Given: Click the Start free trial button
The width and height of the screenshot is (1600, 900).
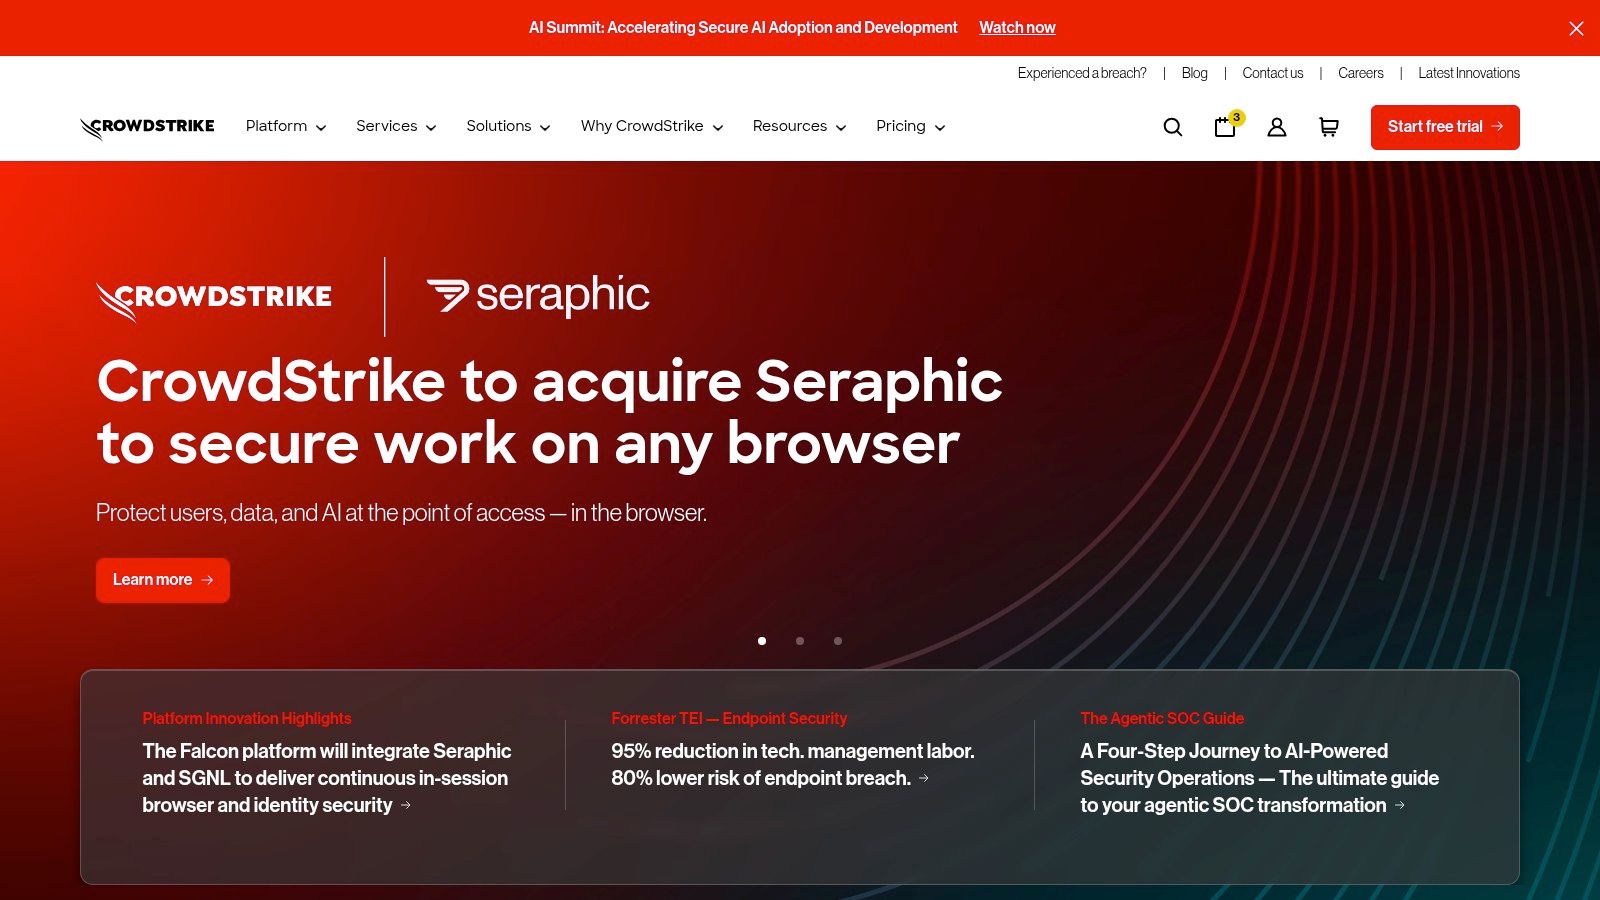Looking at the screenshot, I should (x=1445, y=127).
